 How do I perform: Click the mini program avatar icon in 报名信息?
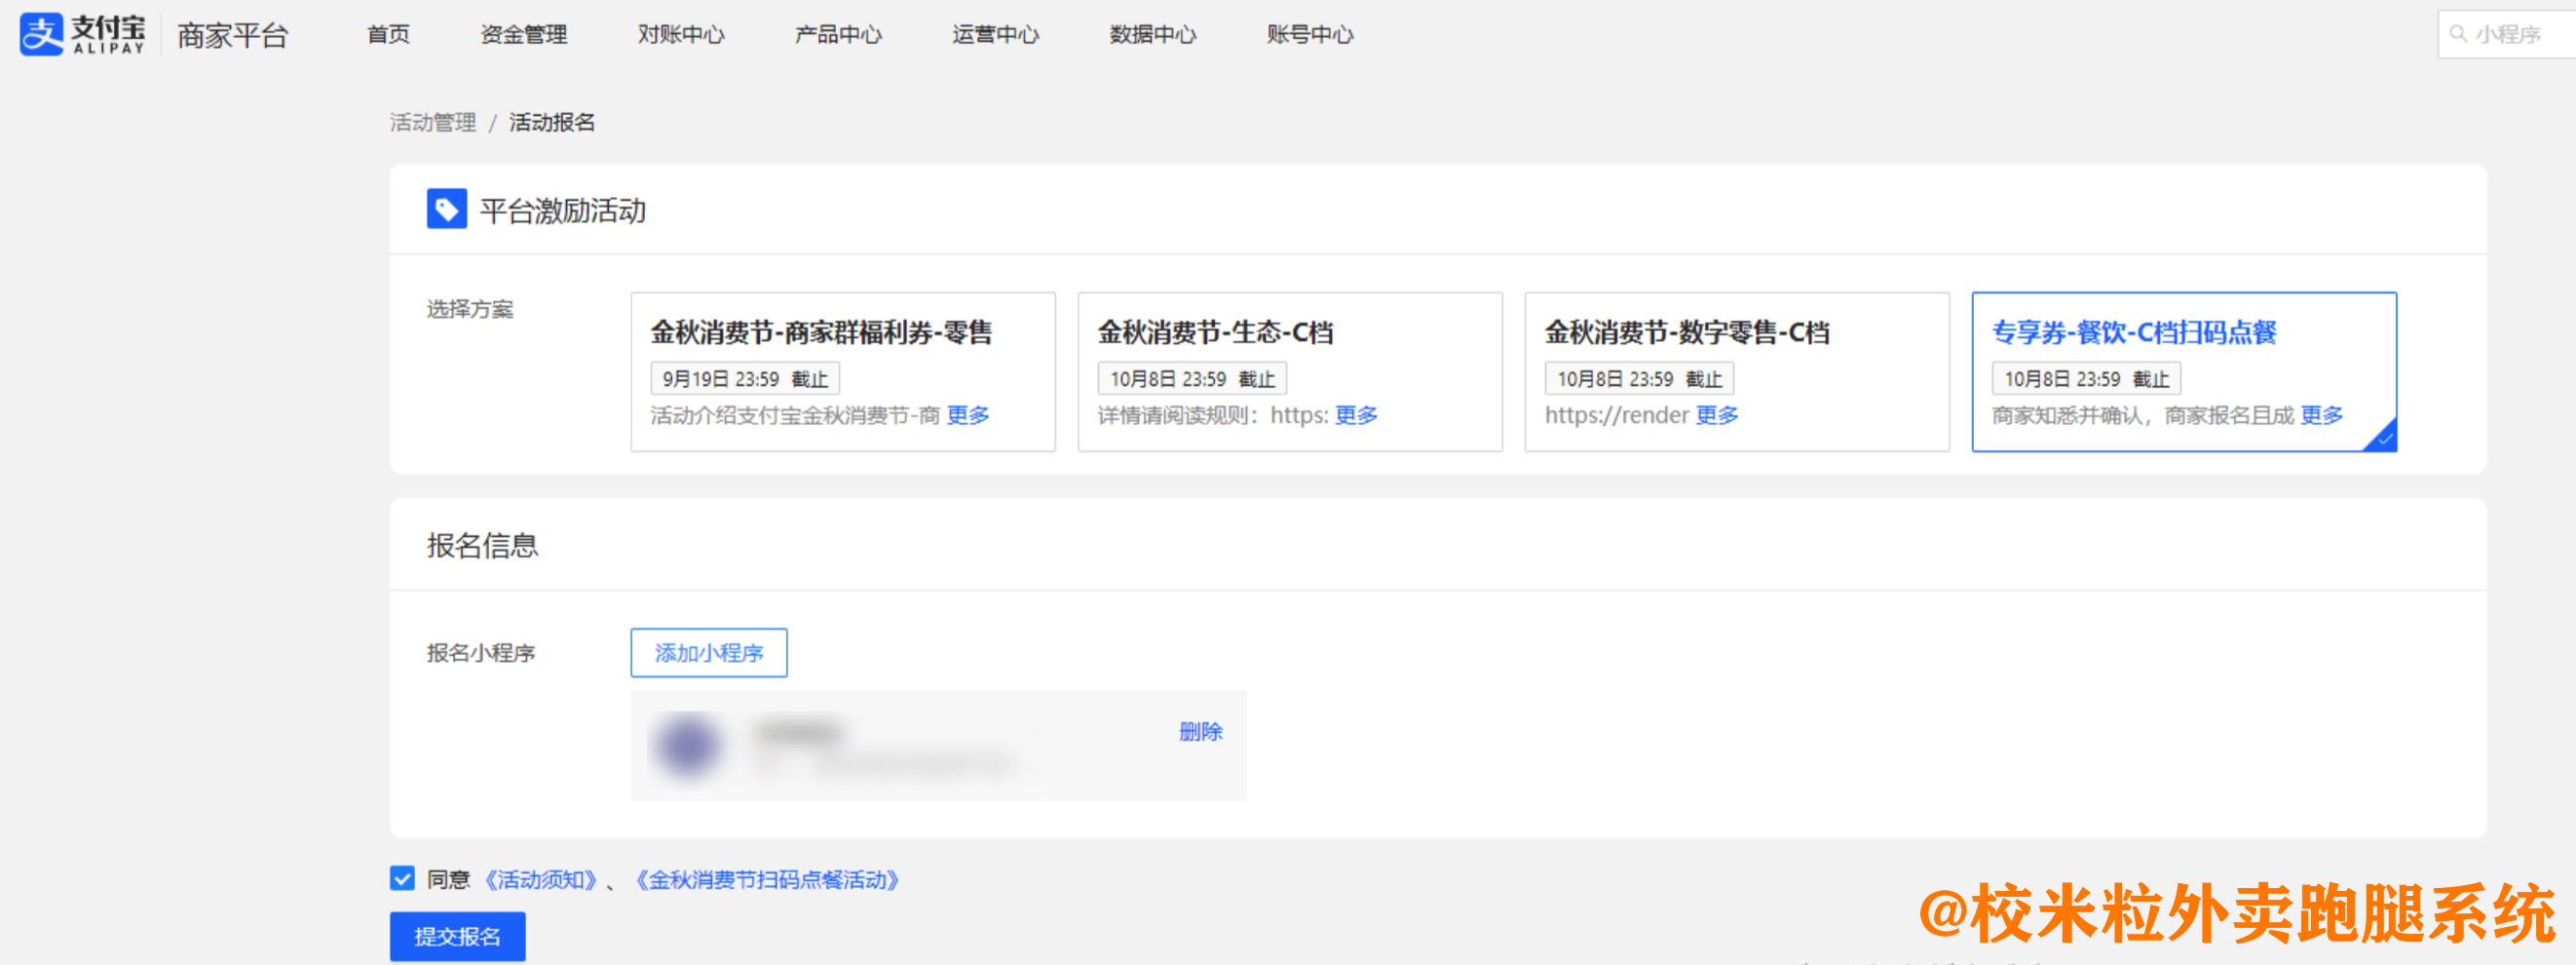(x=686, y=745)
